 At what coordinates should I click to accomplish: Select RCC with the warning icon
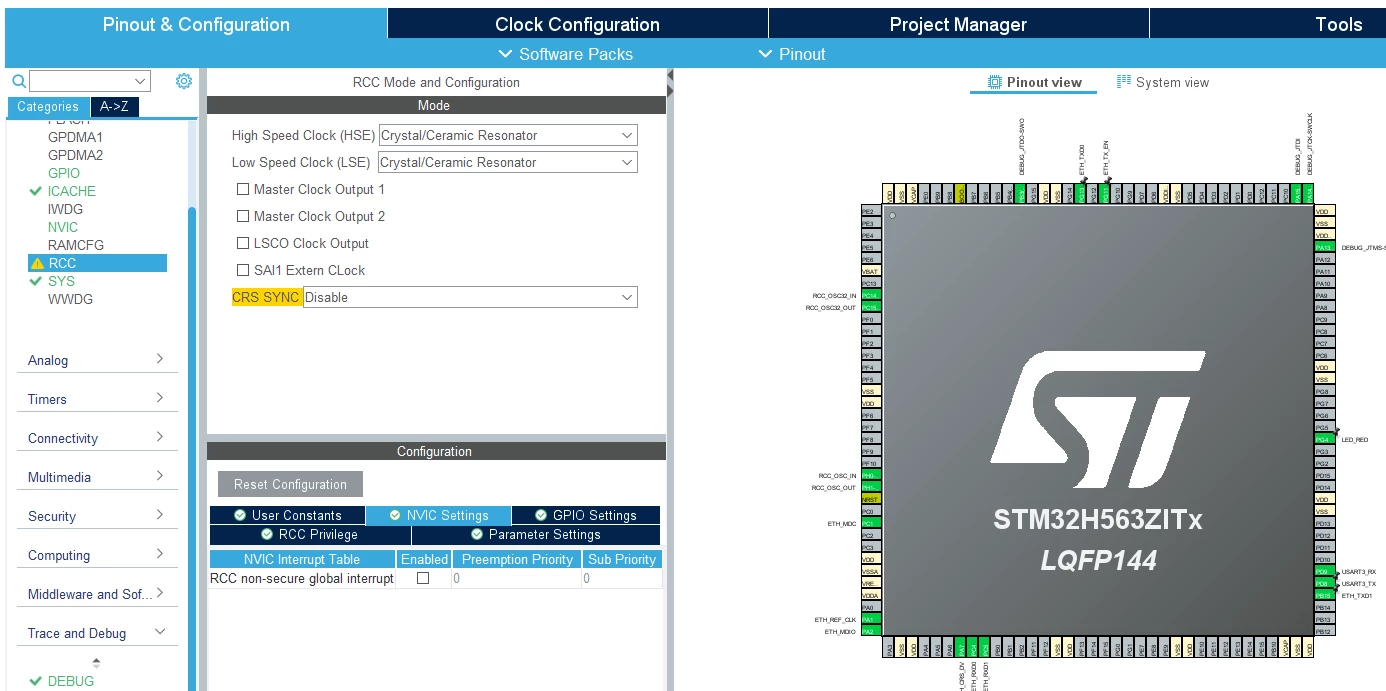click(x=97, y=263)
